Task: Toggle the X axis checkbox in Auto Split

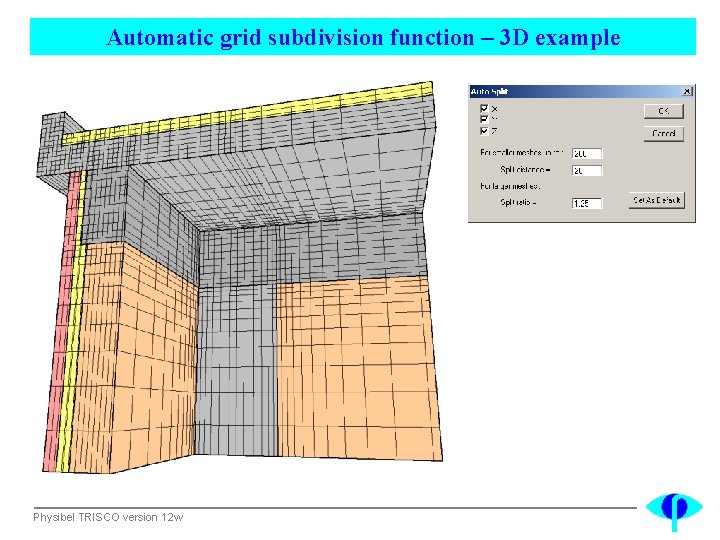Action: [x=484, y=108]
